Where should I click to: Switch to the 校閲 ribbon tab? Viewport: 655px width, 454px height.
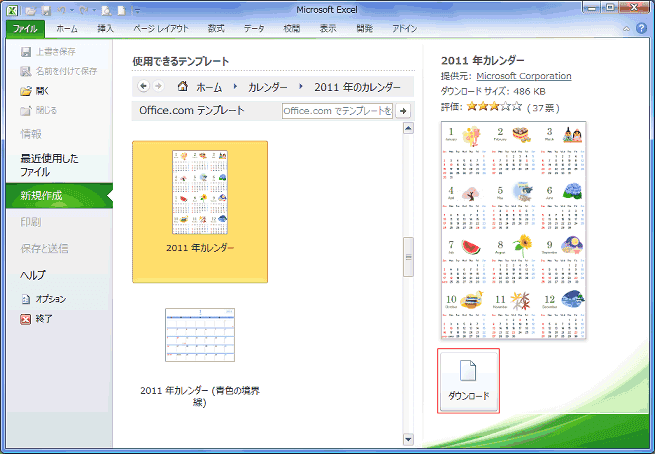coord(292,28)
